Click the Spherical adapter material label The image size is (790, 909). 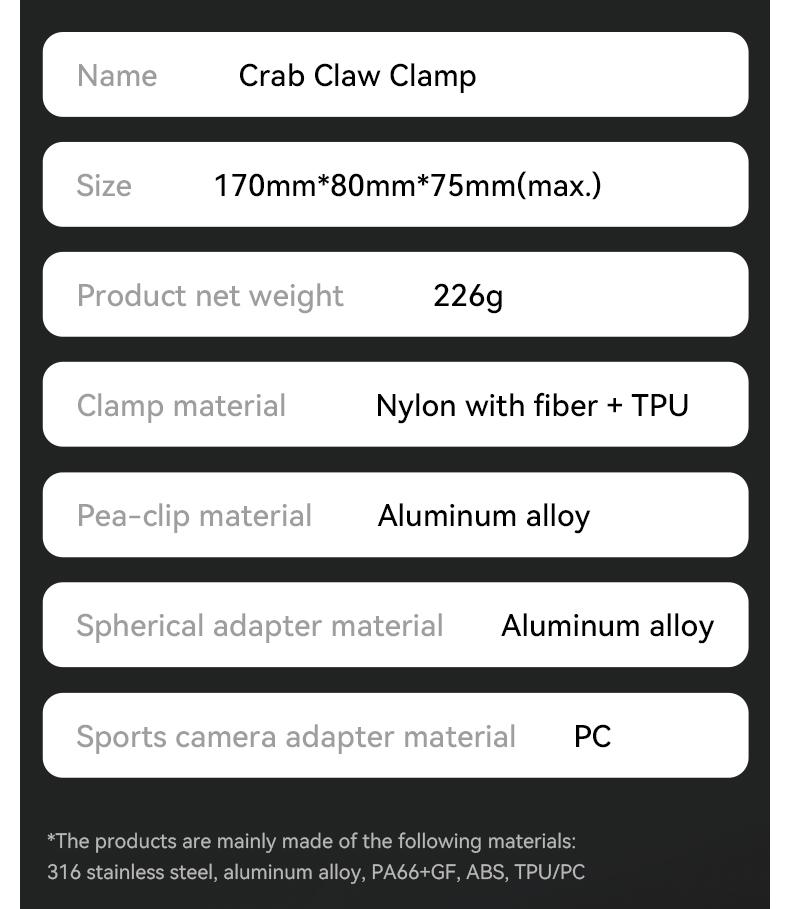[260, 626]
